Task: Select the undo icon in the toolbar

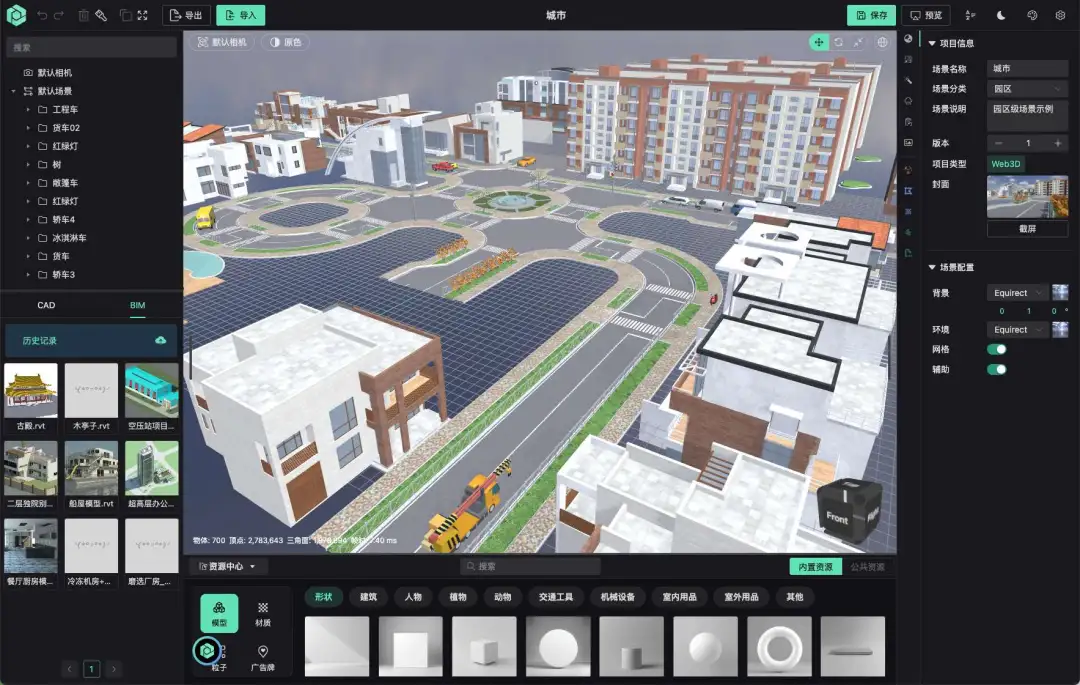Action: pos(42,15)
